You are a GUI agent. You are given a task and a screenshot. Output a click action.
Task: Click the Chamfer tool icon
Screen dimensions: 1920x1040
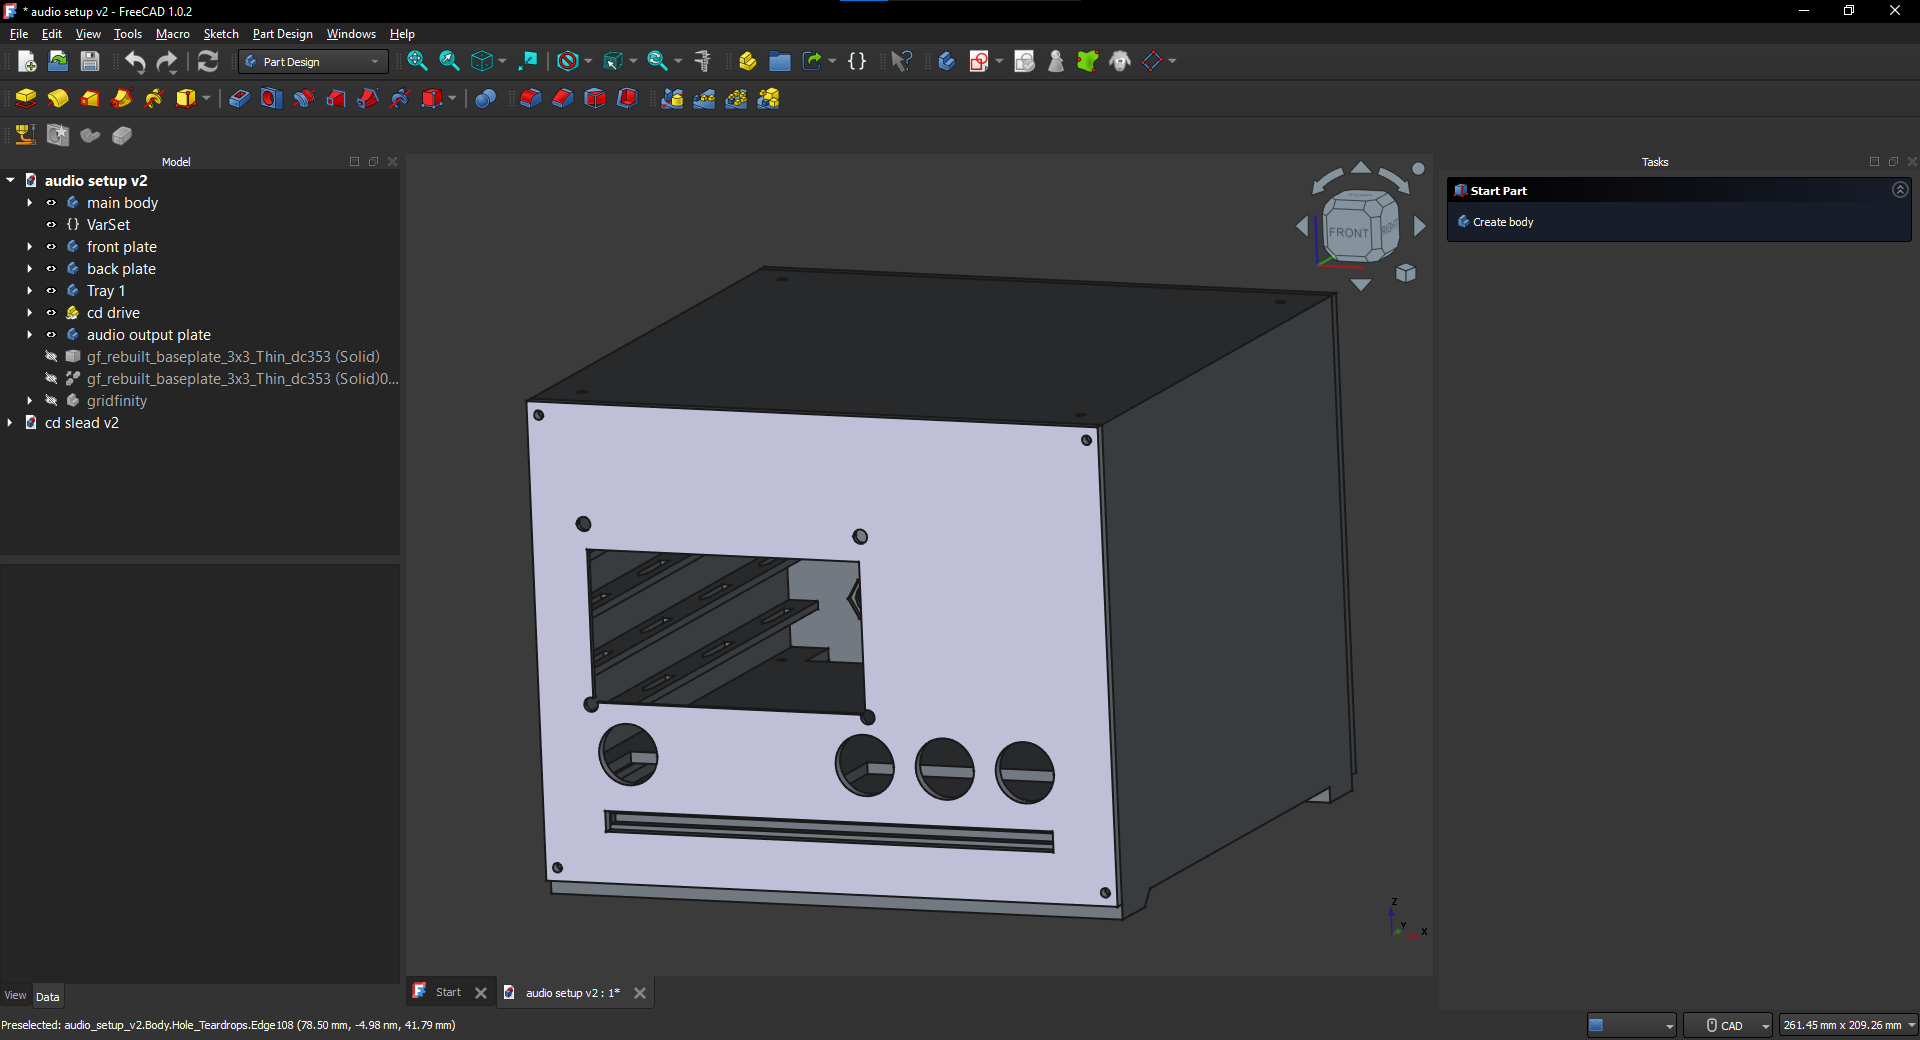point(563,98)
